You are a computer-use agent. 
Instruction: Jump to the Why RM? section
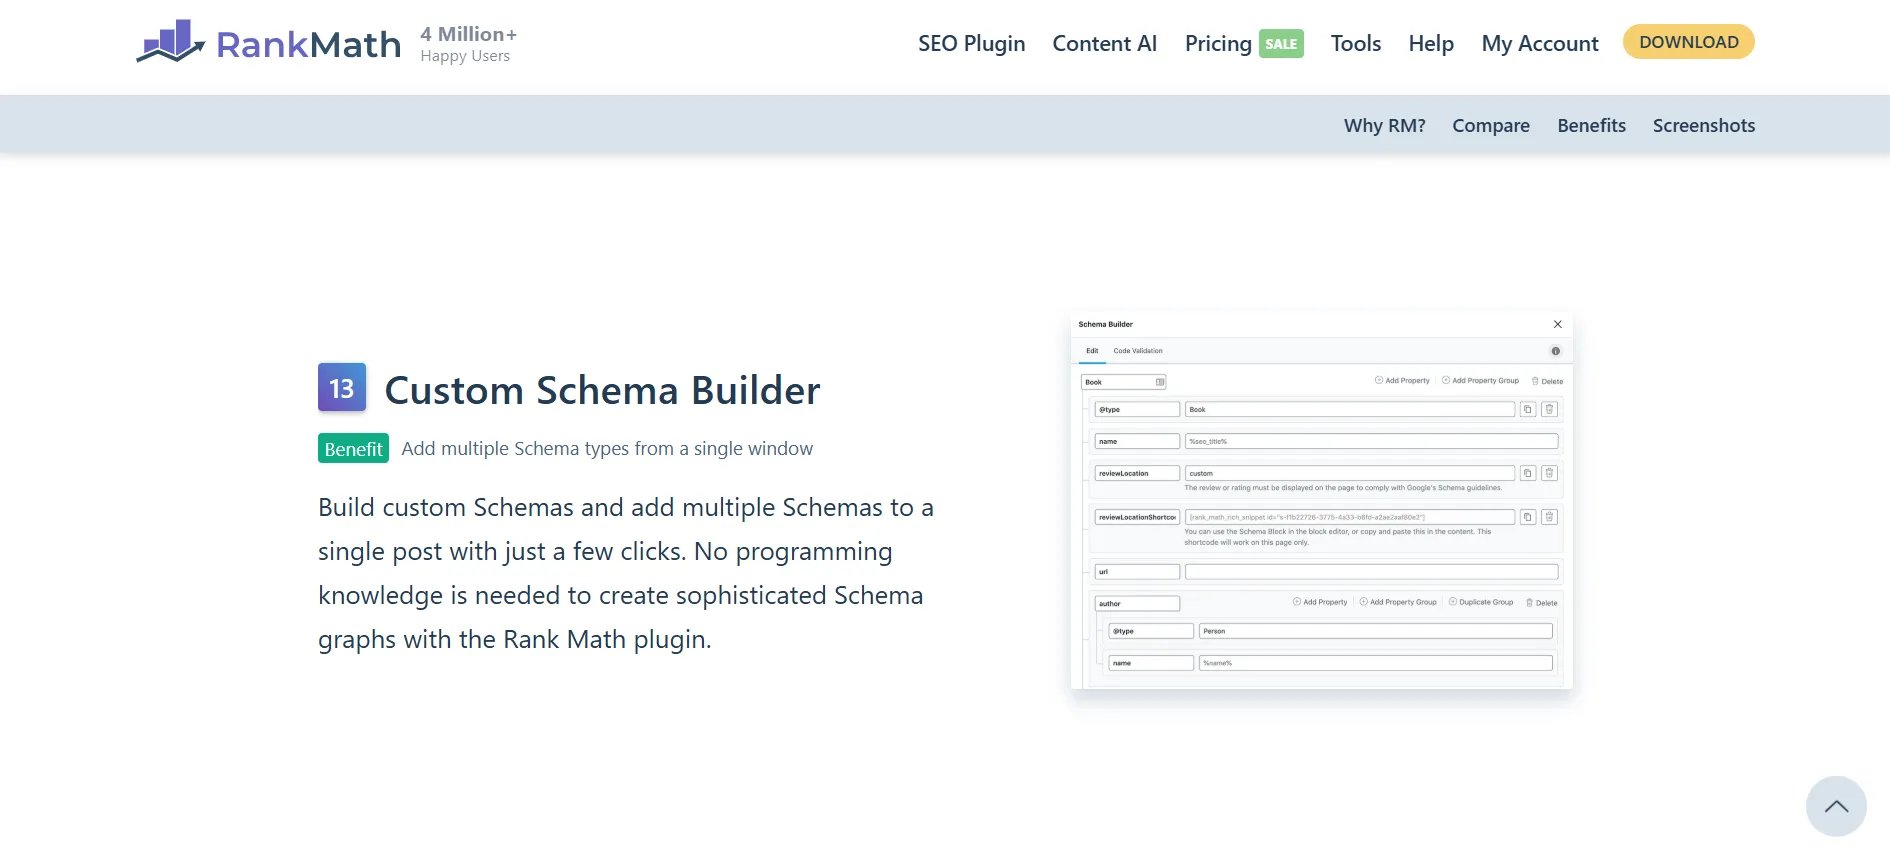1384,125
